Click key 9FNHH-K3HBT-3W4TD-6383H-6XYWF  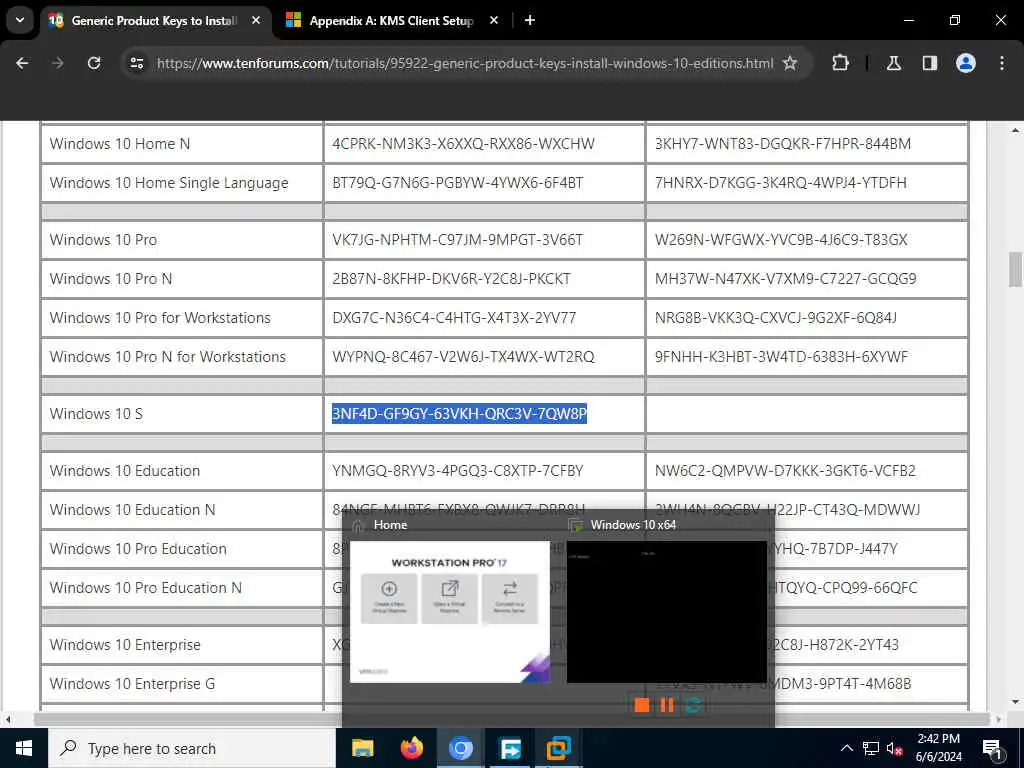click(781, 357)
